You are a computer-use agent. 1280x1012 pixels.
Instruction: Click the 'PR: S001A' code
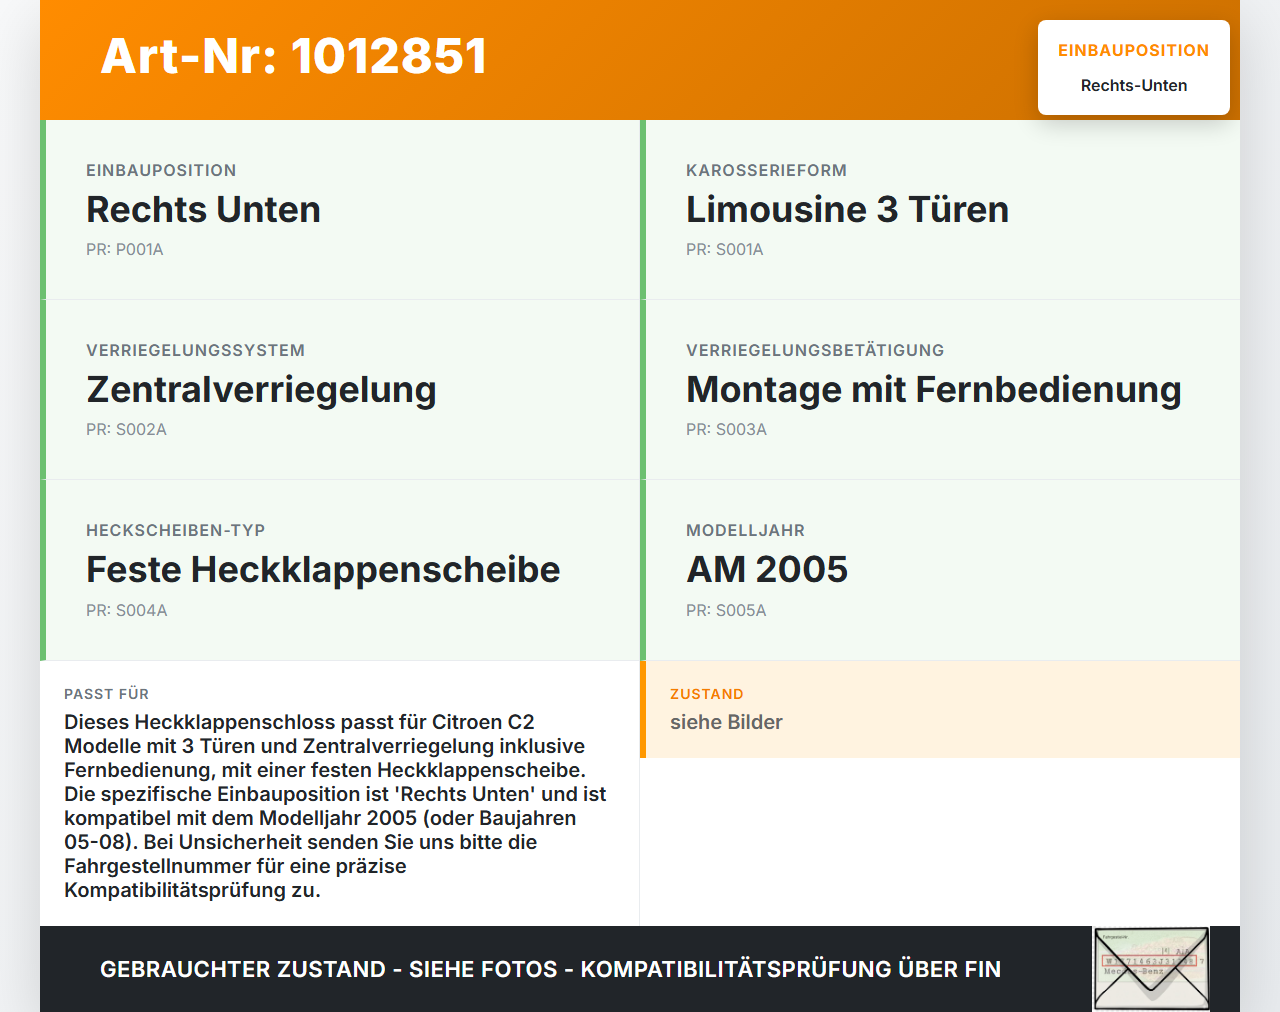tap(724, 250)
